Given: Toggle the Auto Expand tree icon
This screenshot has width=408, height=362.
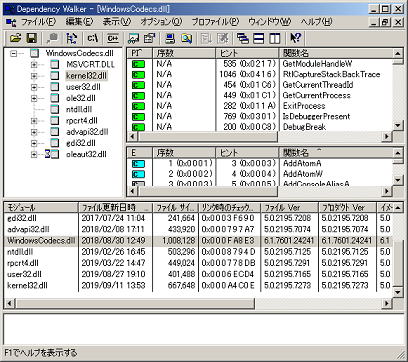Looking at the screenshot, I should 72,38.
